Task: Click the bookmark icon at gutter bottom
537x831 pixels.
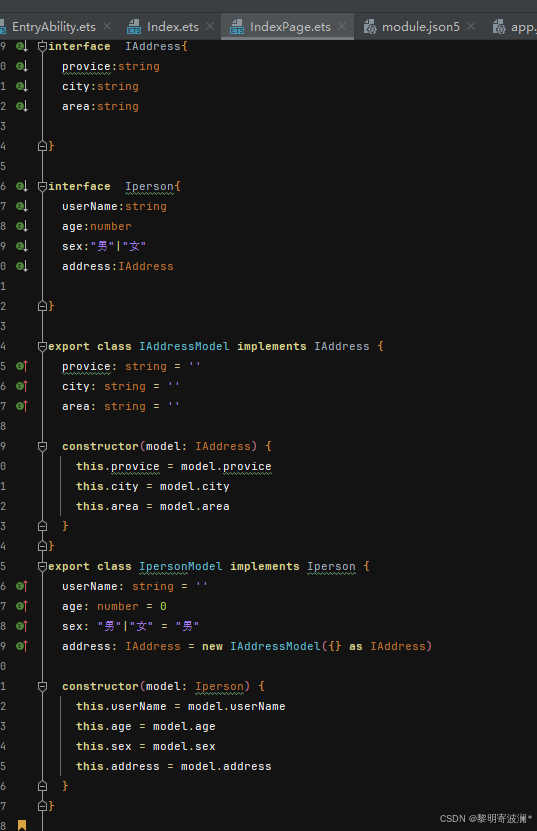Action: pyautogui.click(x=22, y=825)
